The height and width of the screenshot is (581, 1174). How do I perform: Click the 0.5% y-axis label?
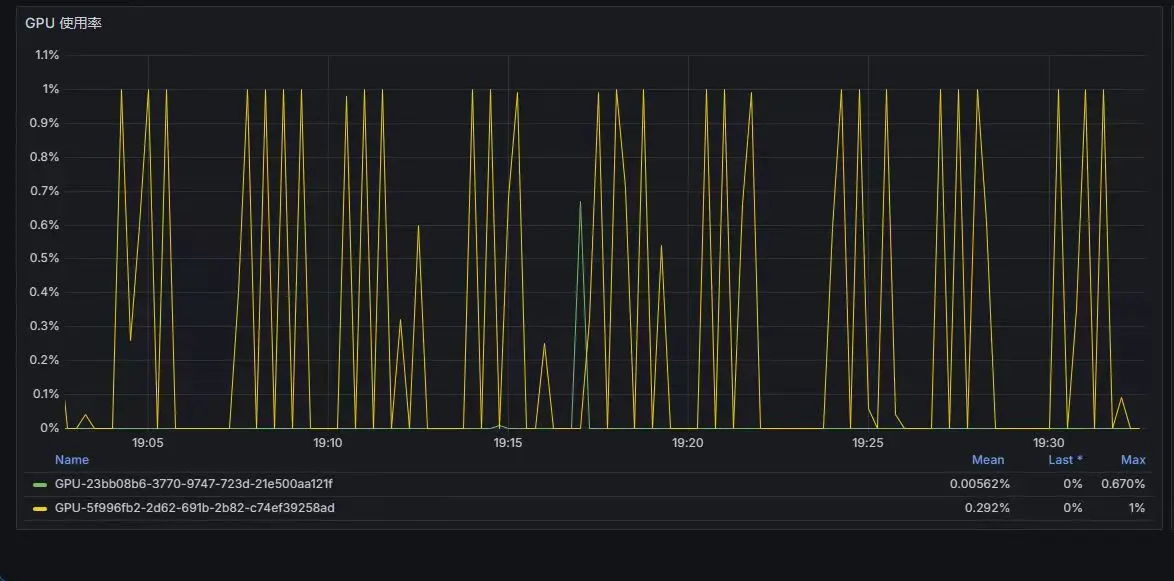47,258
